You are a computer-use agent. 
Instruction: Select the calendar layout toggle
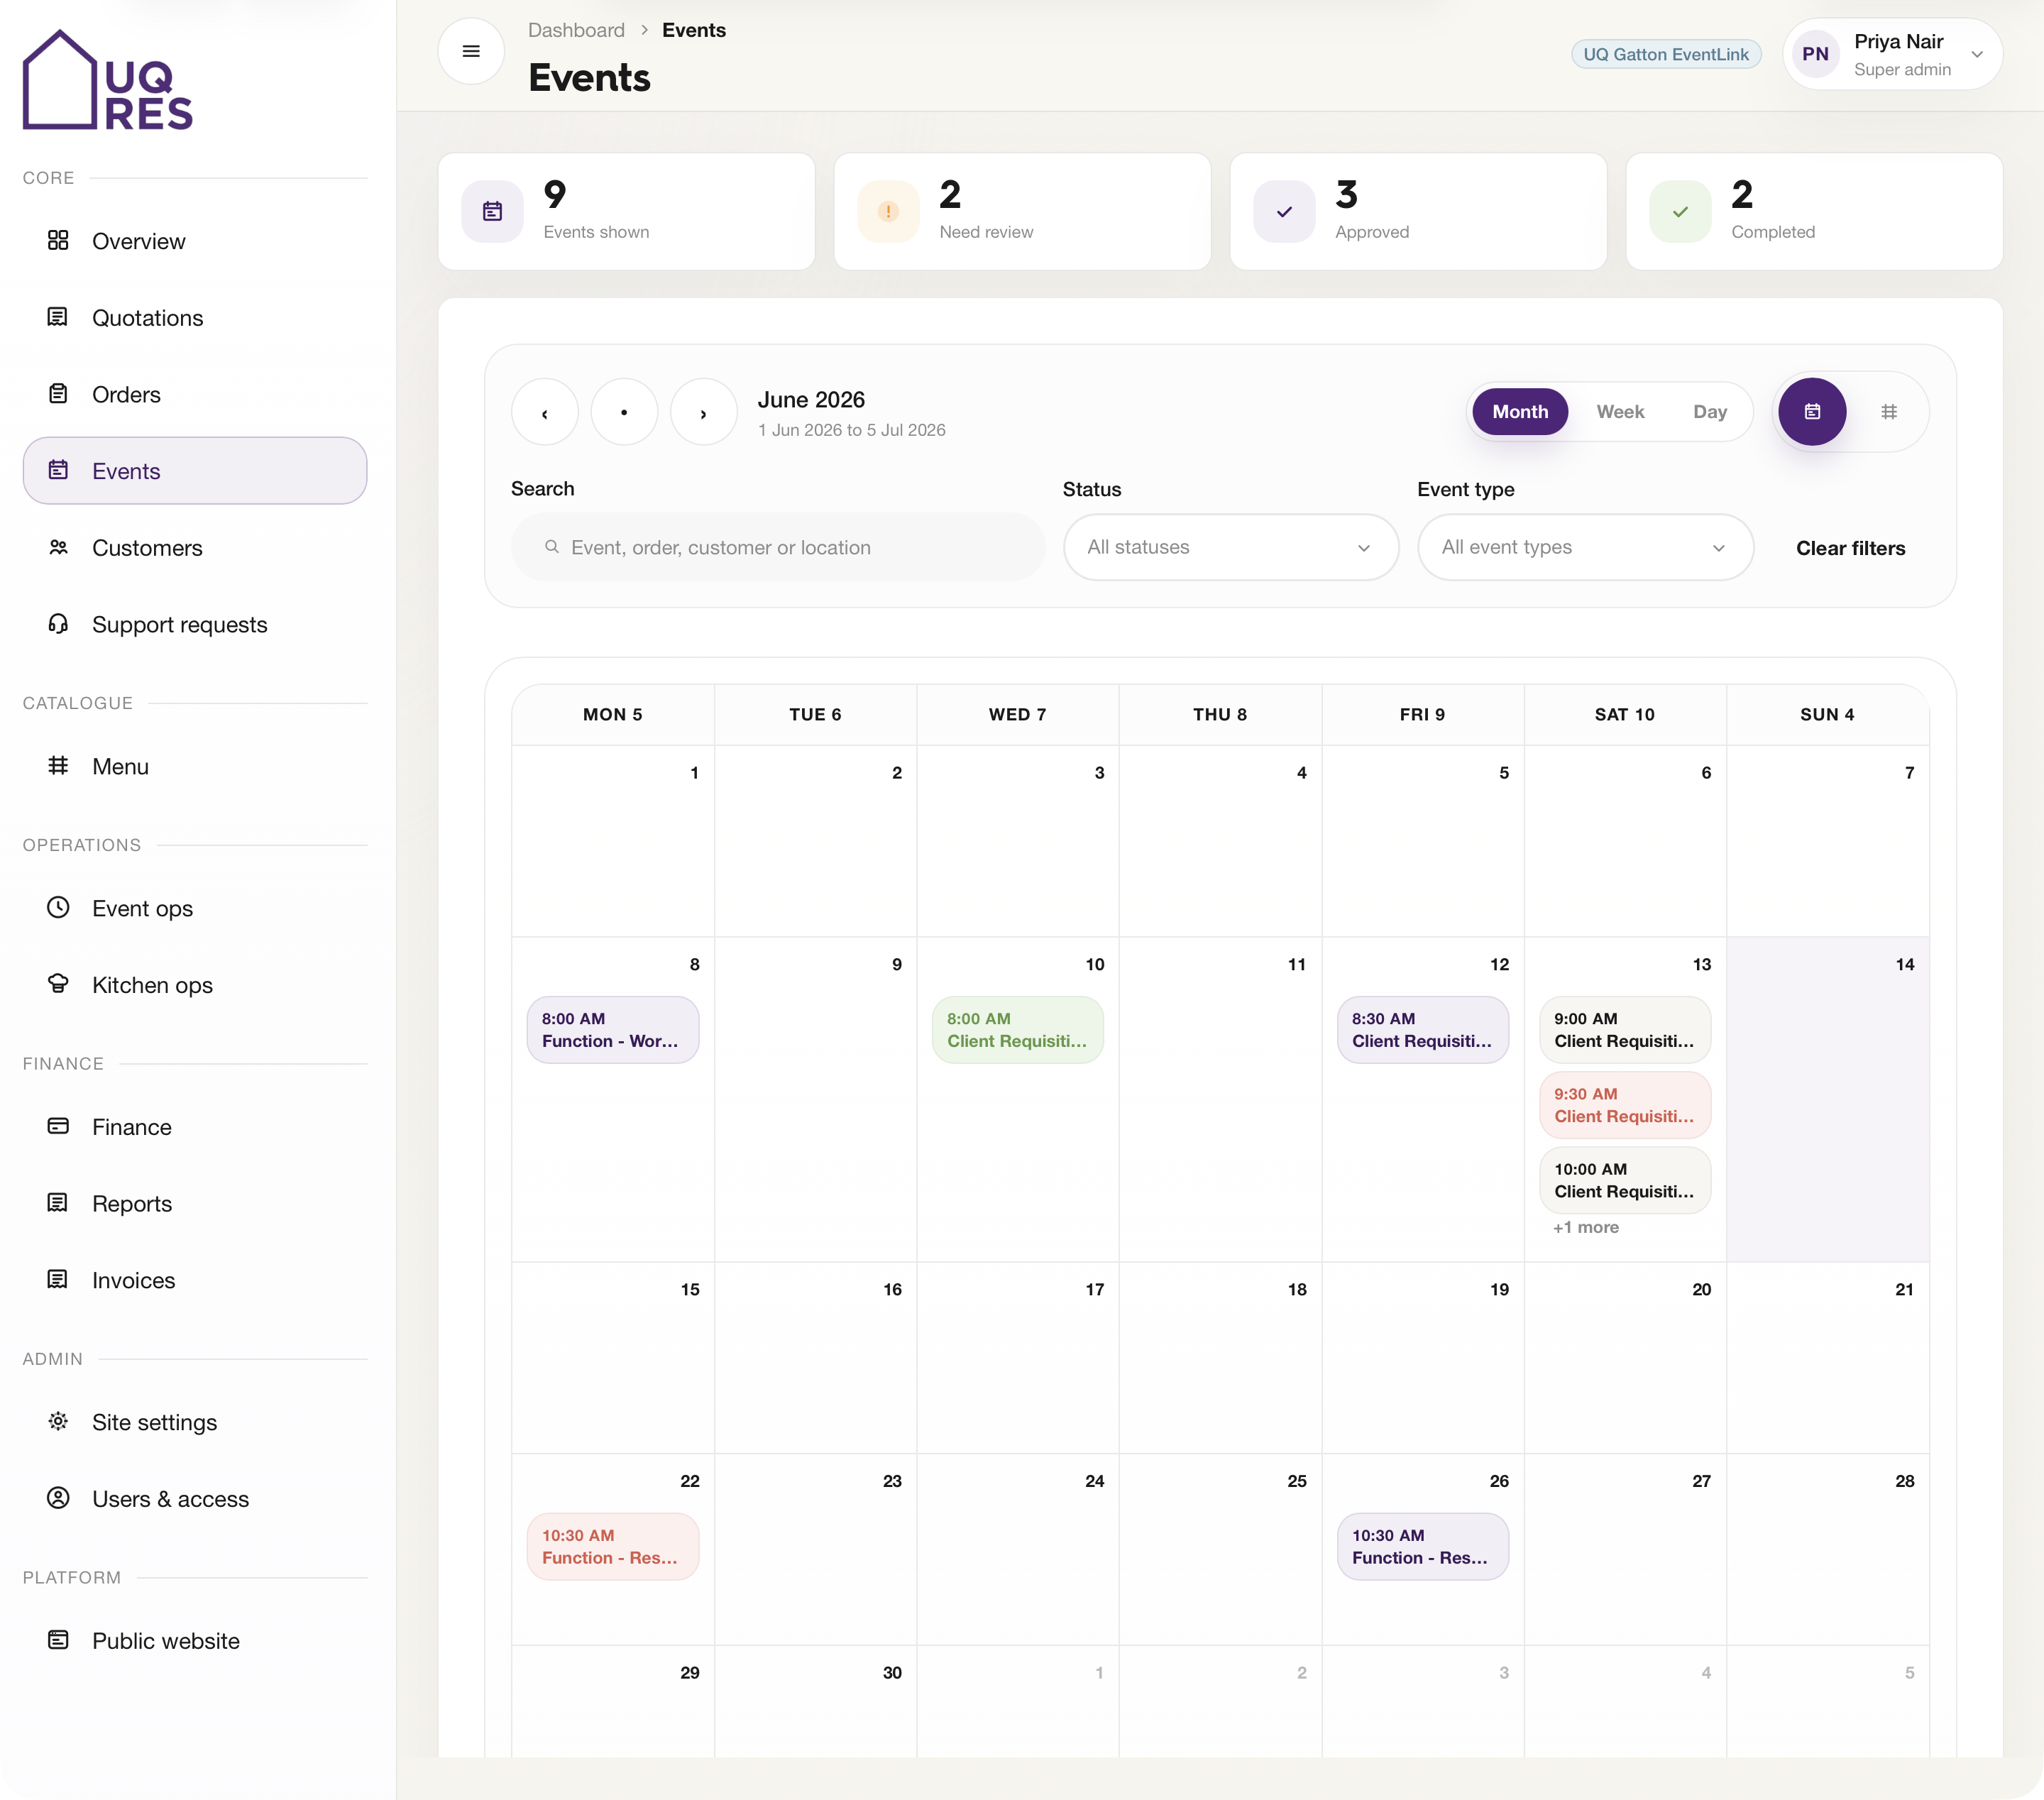tap(1812, 412)
